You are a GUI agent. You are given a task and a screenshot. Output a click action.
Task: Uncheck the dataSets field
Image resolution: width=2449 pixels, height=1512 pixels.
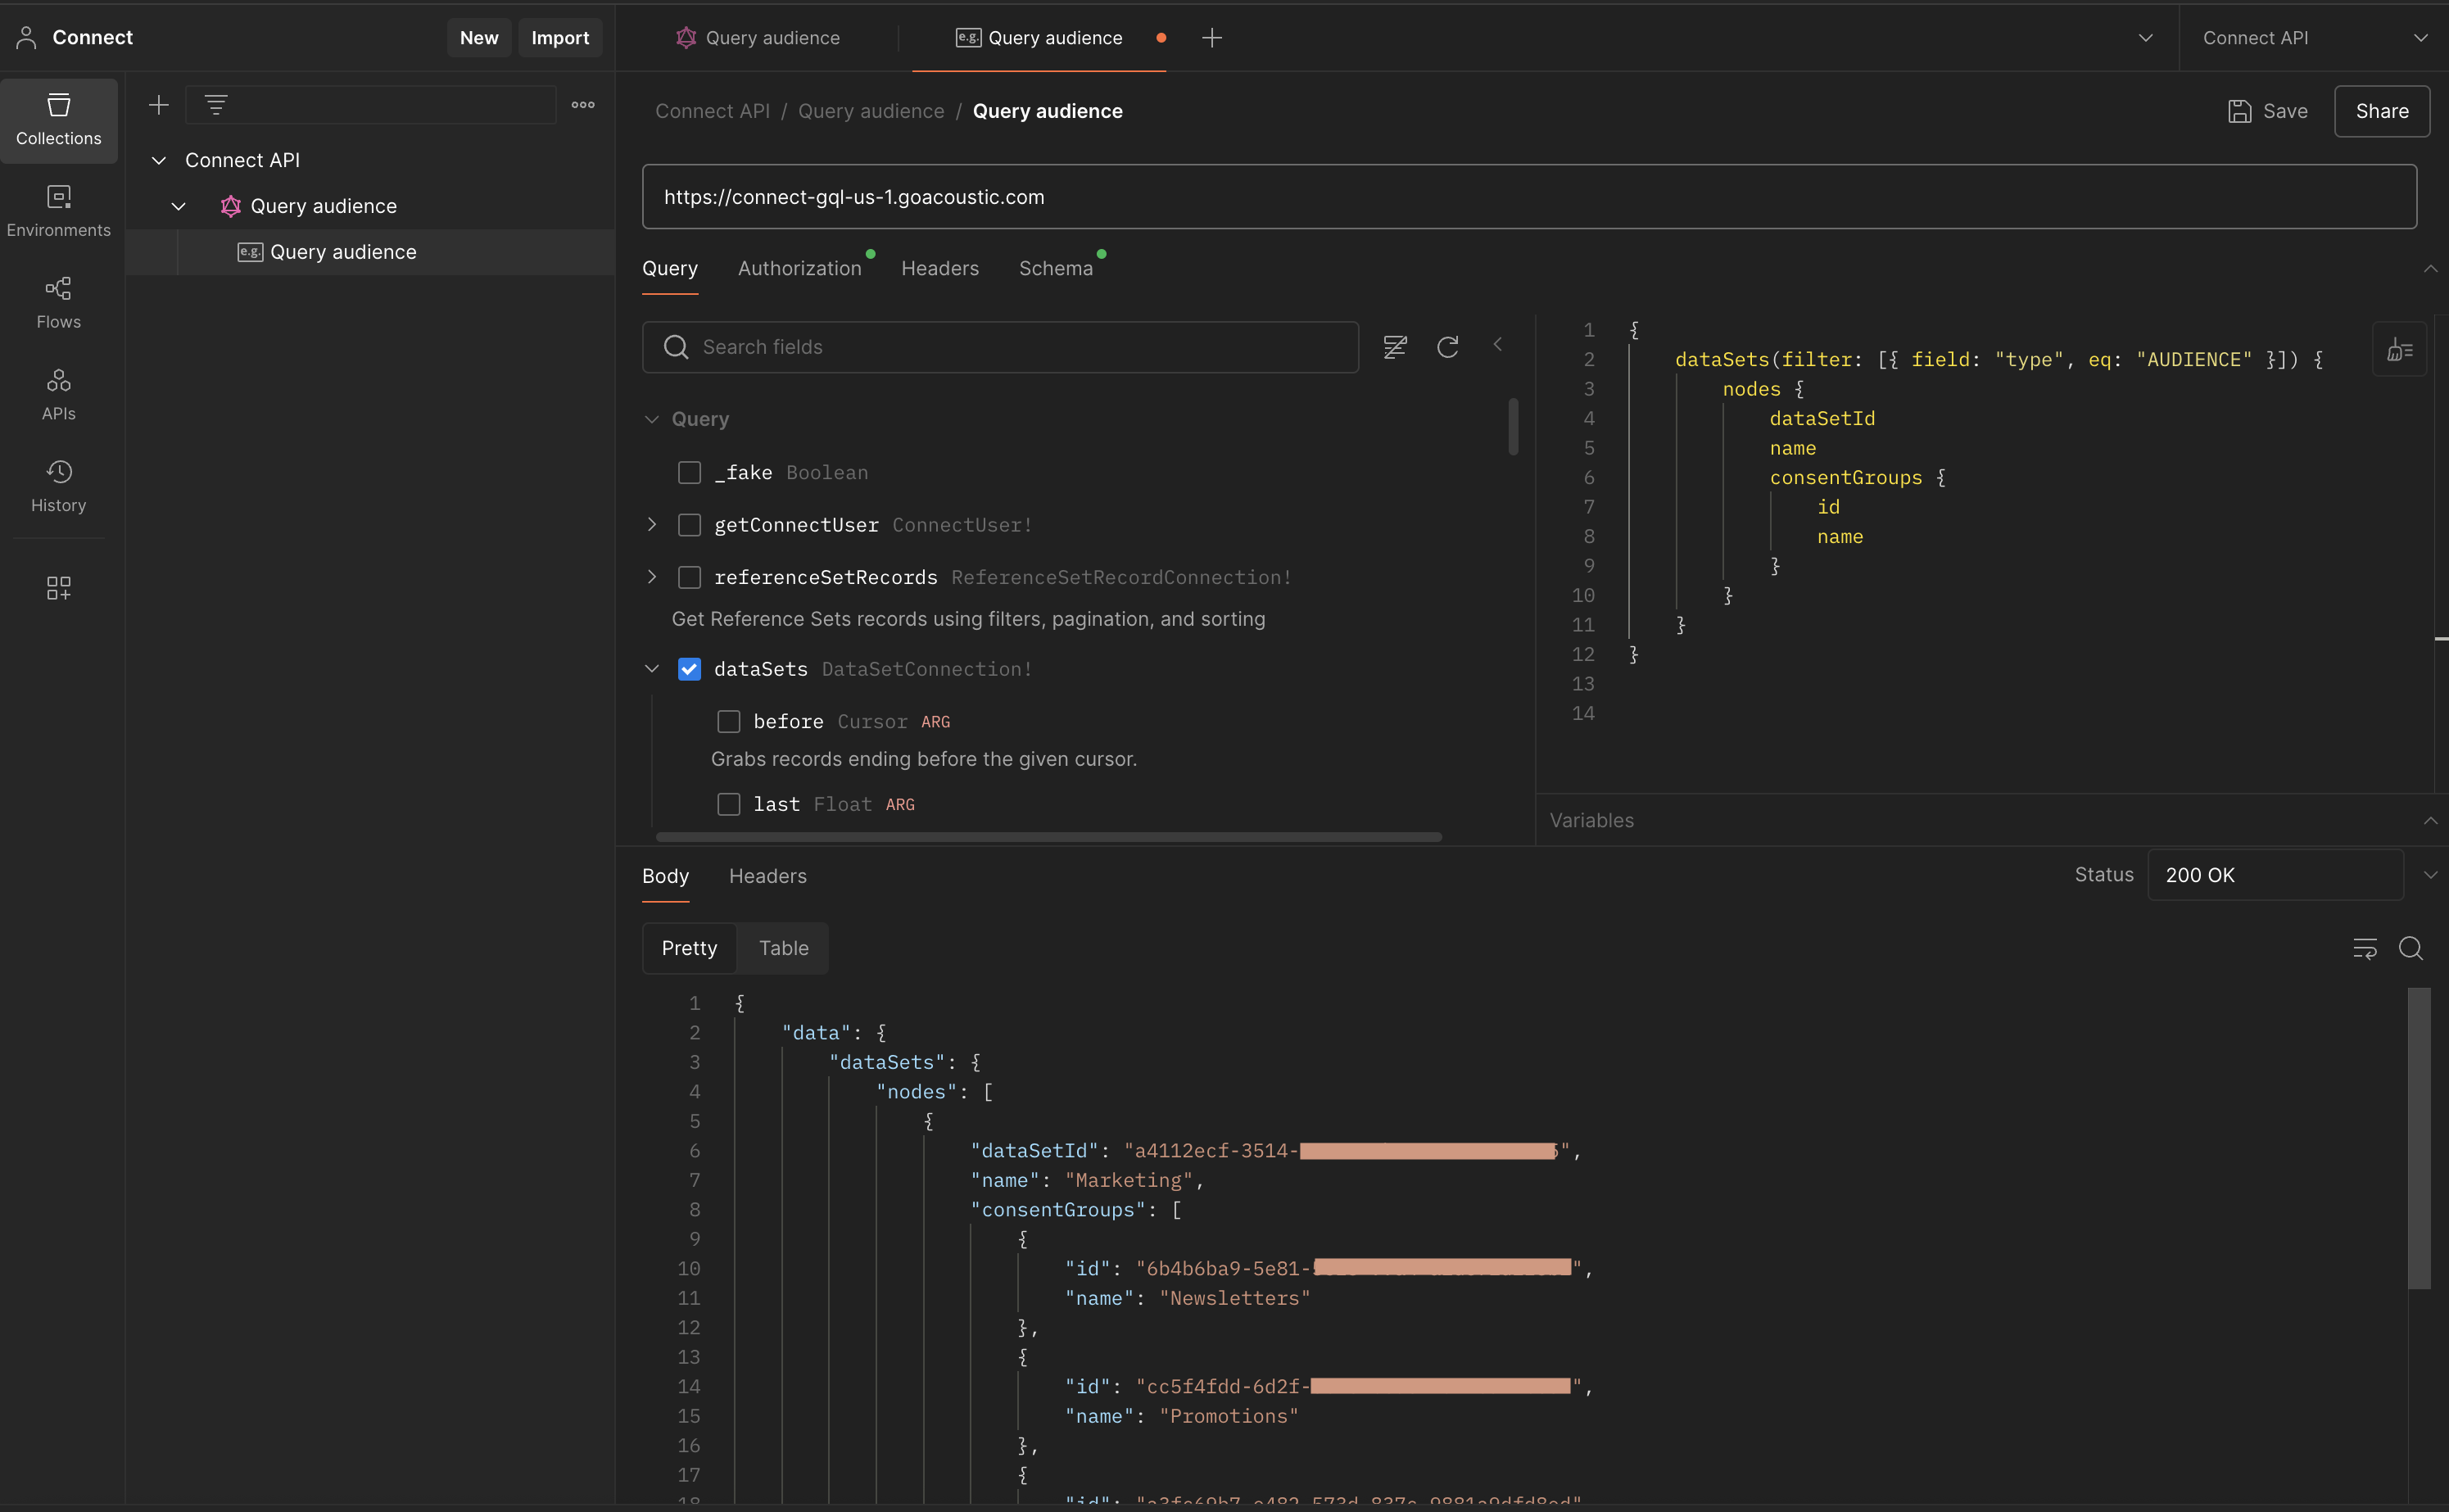690,669
